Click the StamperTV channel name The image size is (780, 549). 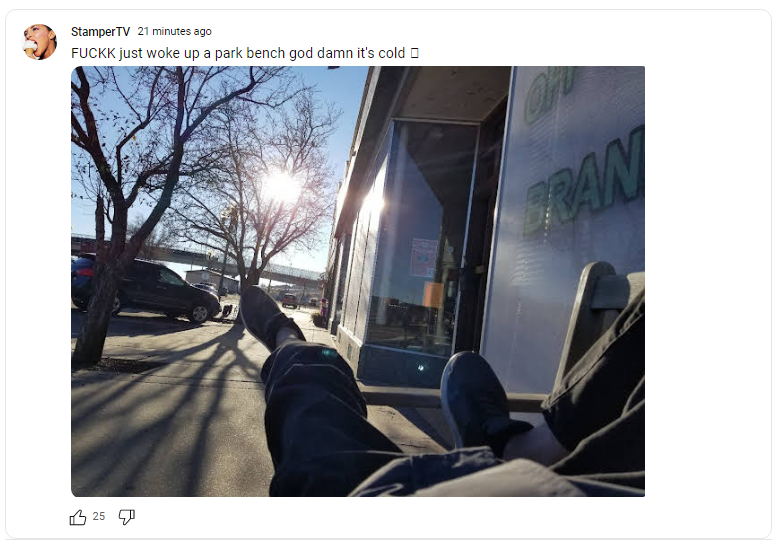tap(100, 32)
